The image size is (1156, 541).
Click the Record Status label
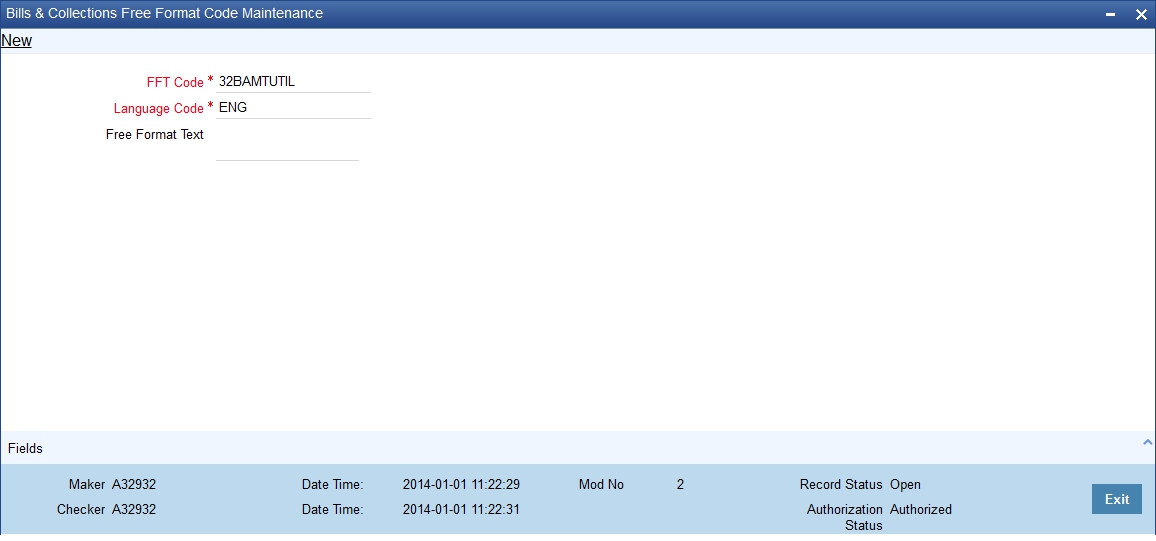point(841,485)
